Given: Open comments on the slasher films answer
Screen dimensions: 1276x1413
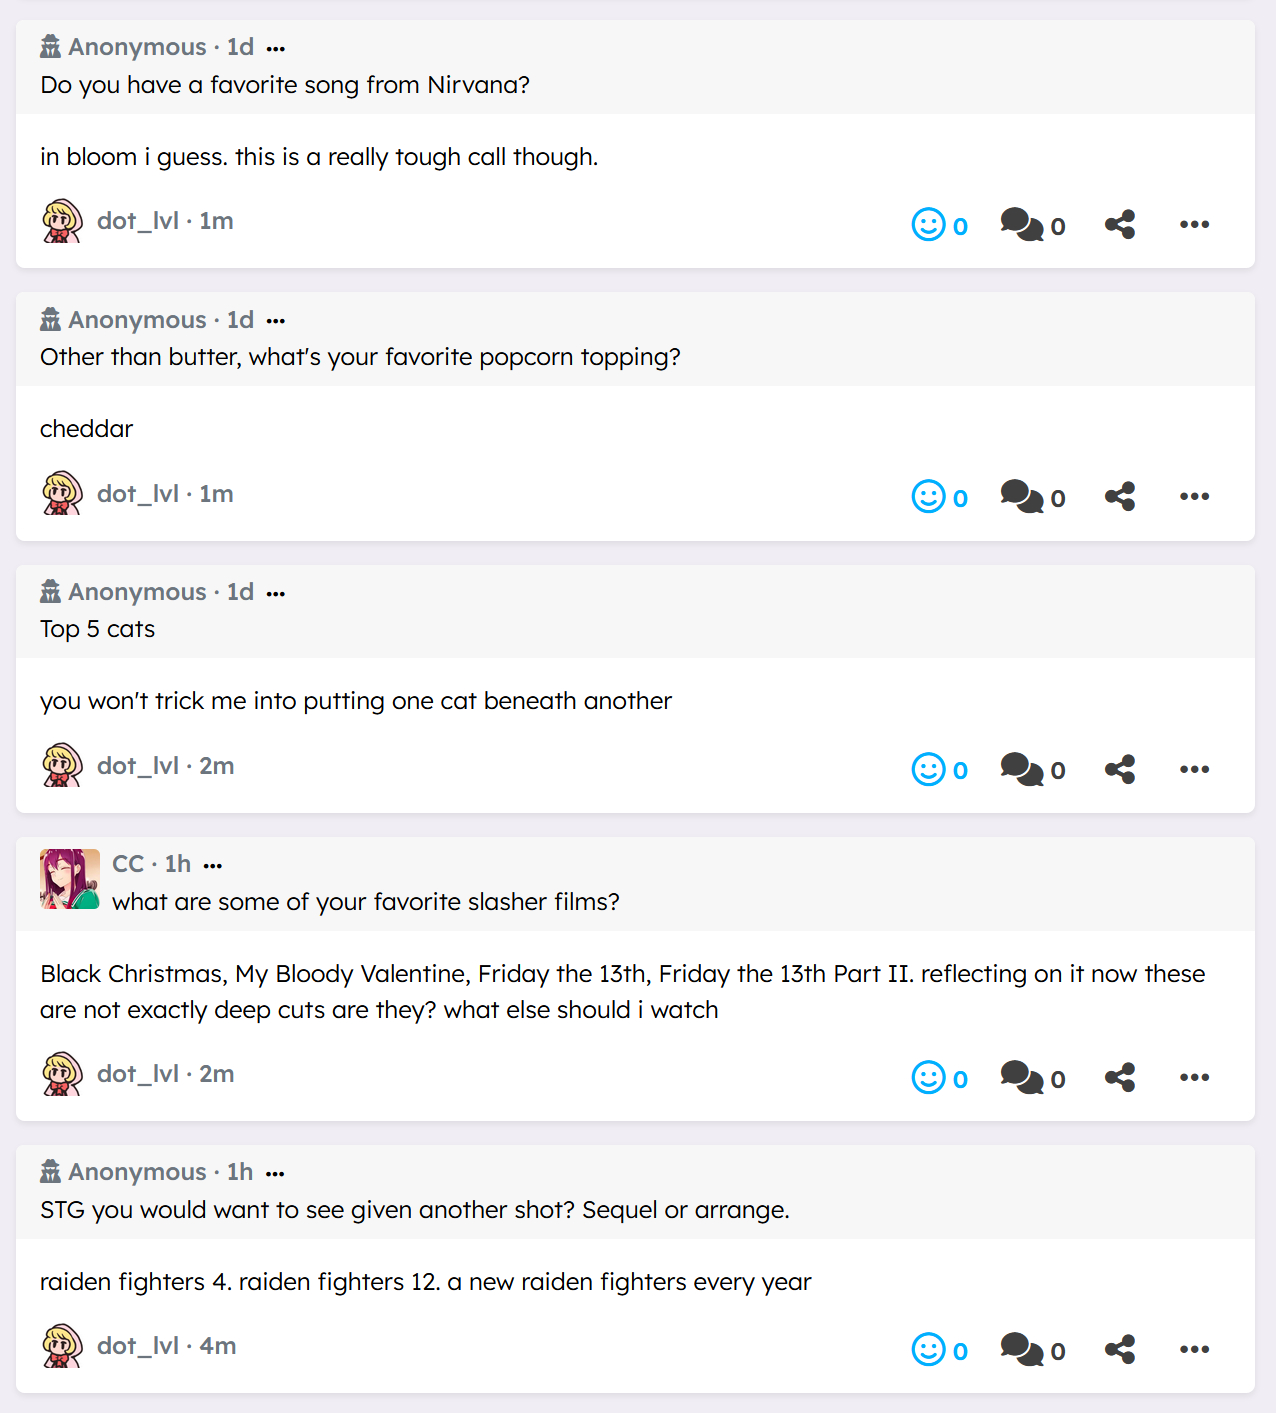Looking at the screenshot, I should pyautogui.click(x=1022, y=1077).
